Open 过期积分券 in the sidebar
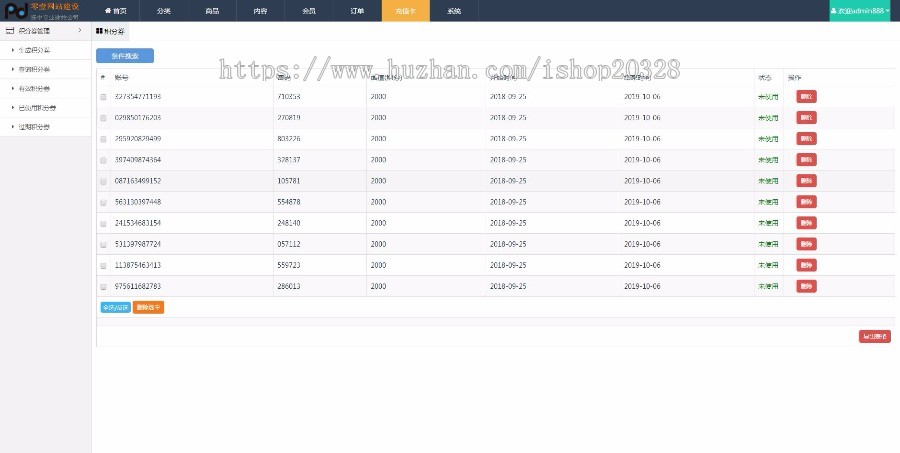 (x=34, y=127)
